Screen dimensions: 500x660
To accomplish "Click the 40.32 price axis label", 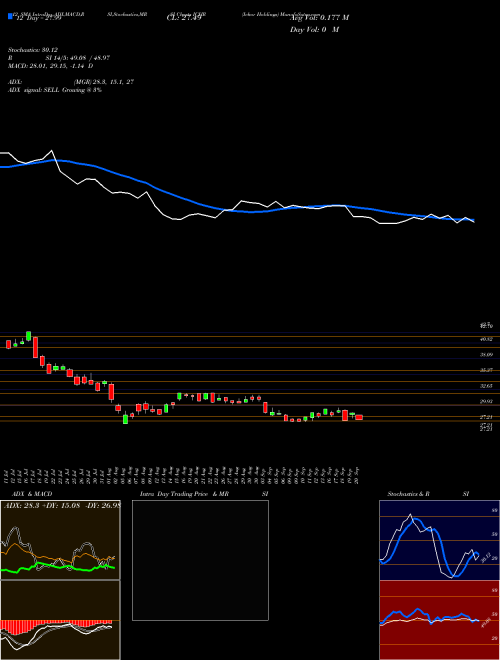I will 486,339.
